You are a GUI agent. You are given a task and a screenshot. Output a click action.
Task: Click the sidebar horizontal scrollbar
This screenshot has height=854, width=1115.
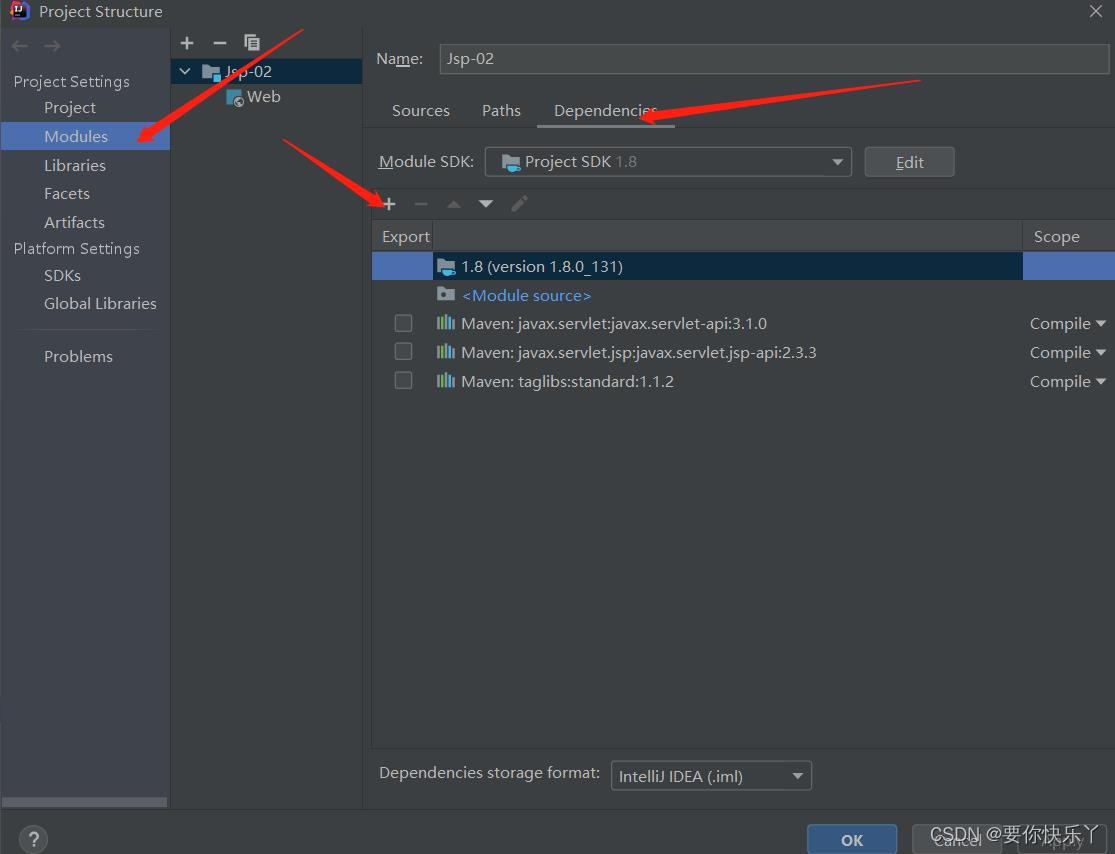pyautogui.click(x=85, y=802)
